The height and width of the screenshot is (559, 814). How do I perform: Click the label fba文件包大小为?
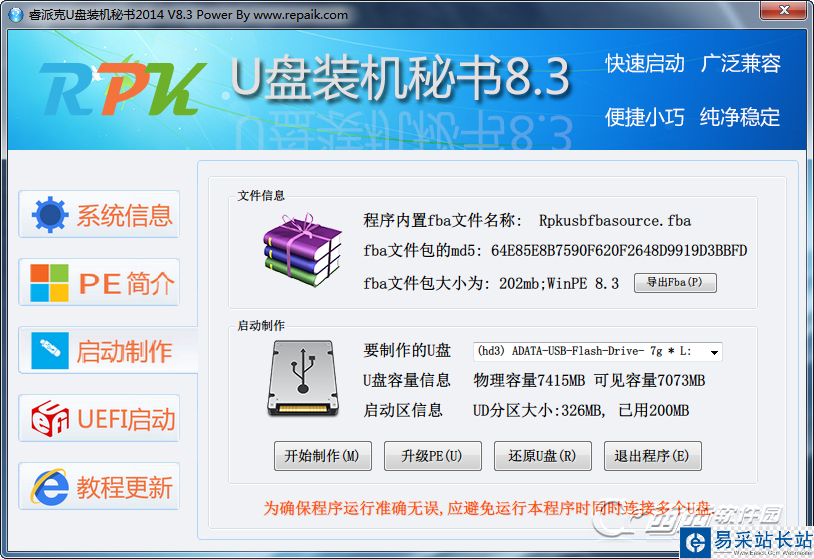[427, 283]
